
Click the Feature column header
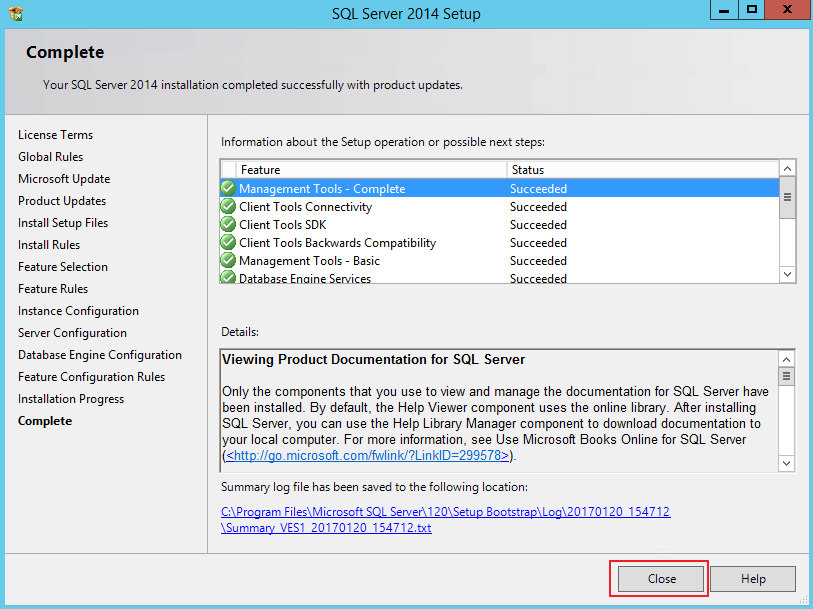[x=371, y=169]
